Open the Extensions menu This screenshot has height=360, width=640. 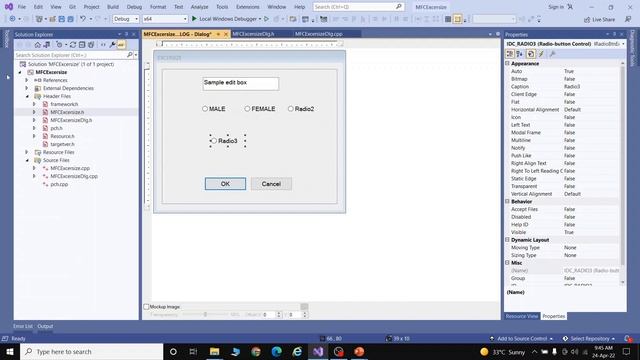(x=247, y=7)
